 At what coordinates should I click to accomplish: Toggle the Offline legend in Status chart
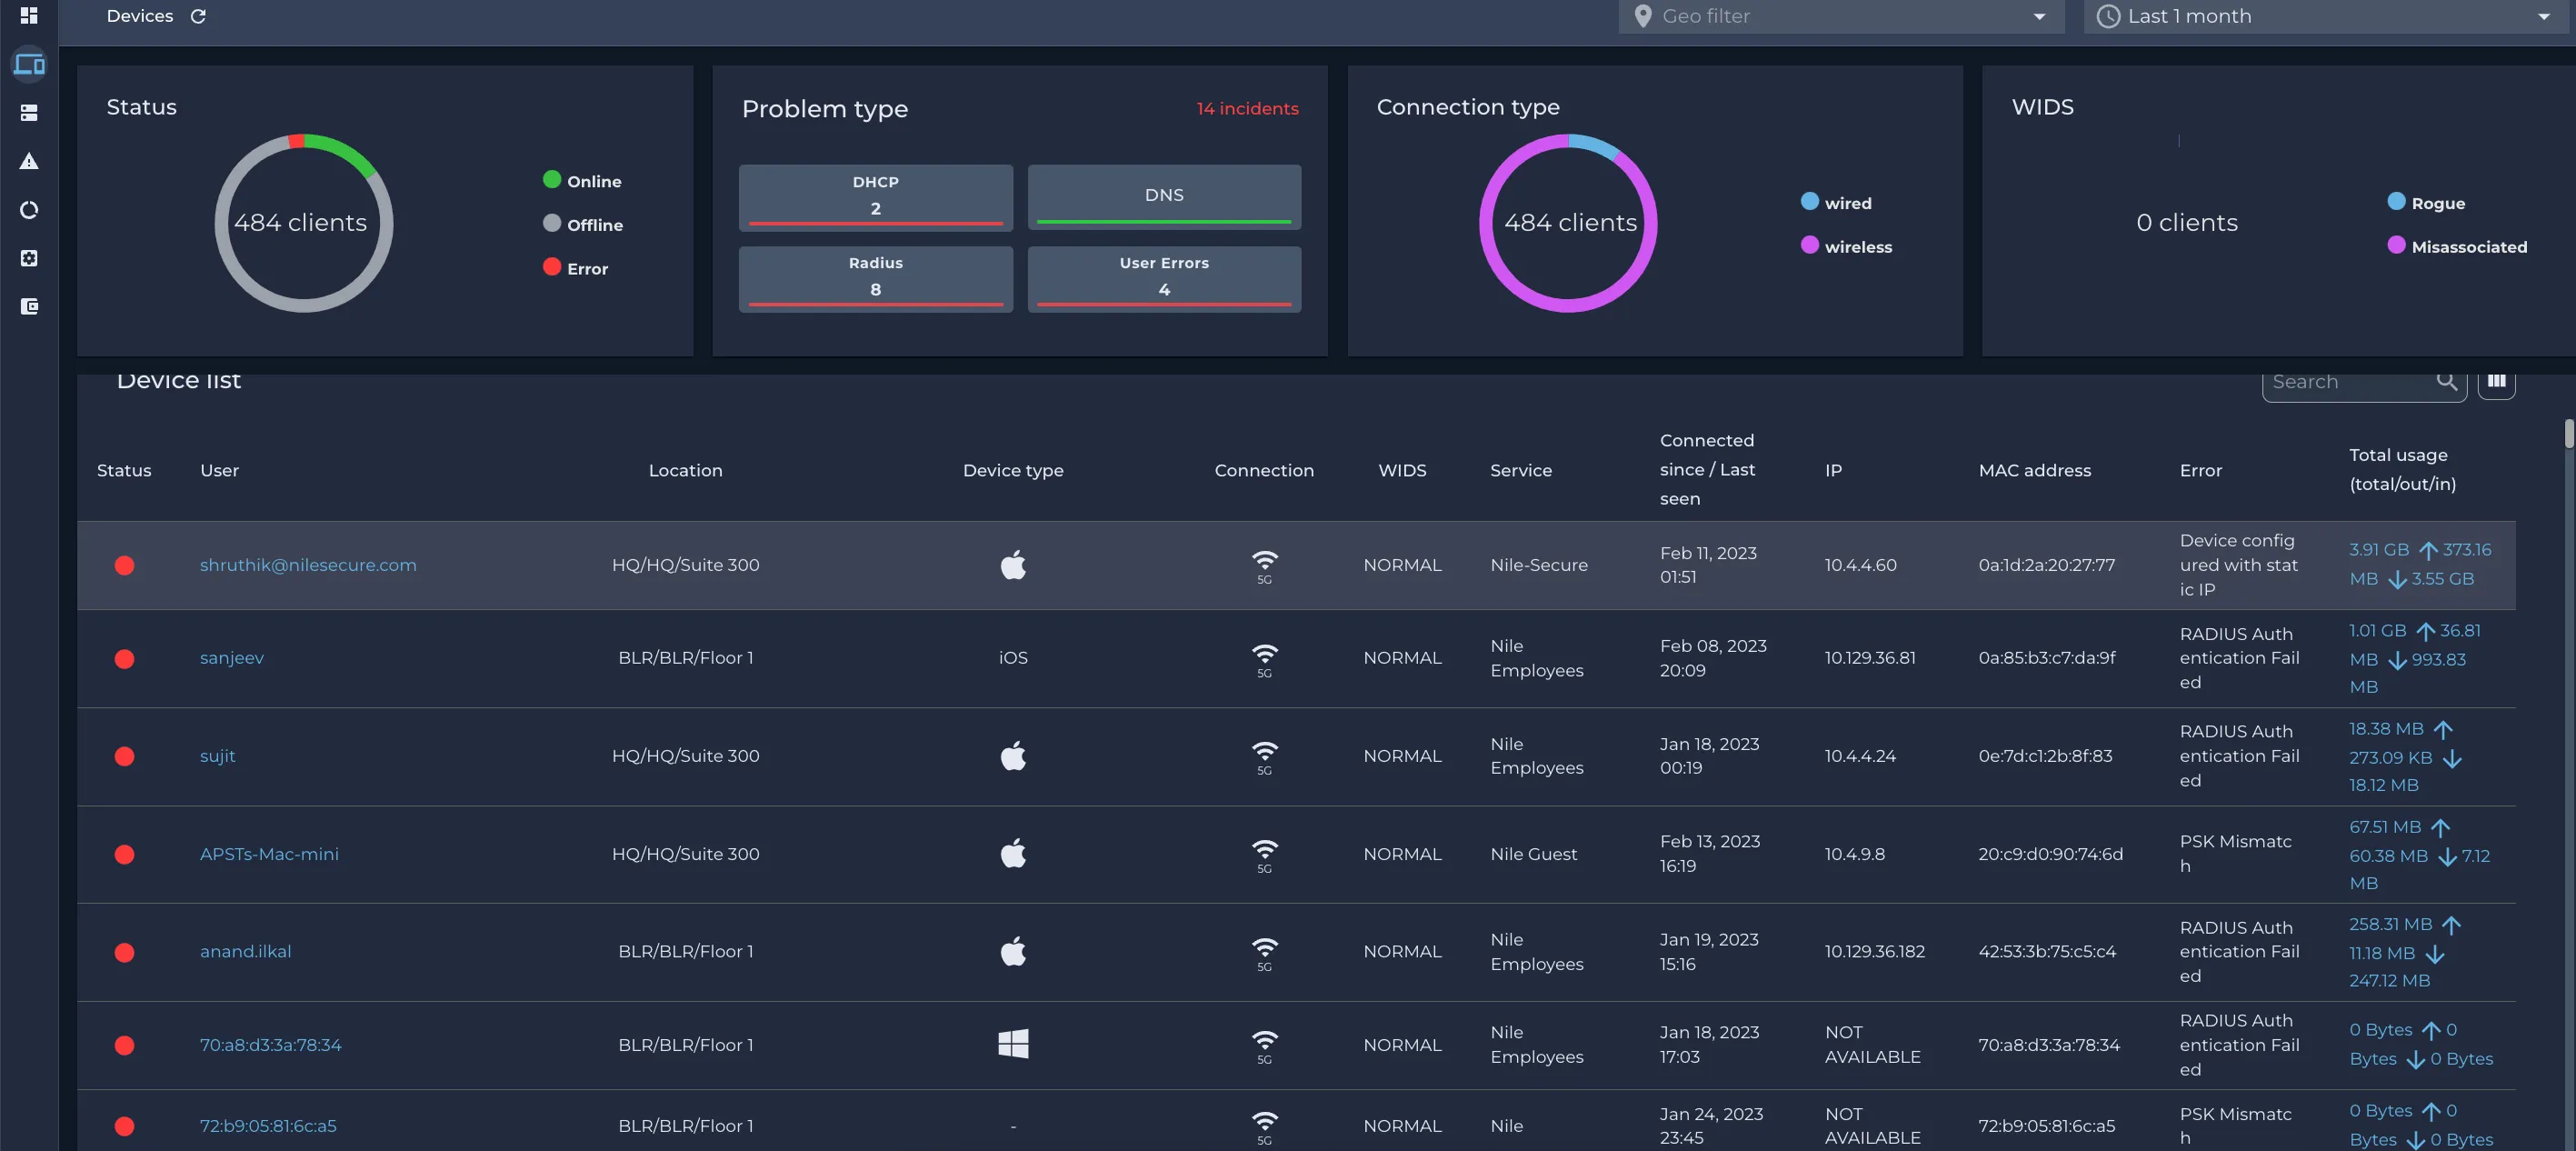[x=583, y=224]
